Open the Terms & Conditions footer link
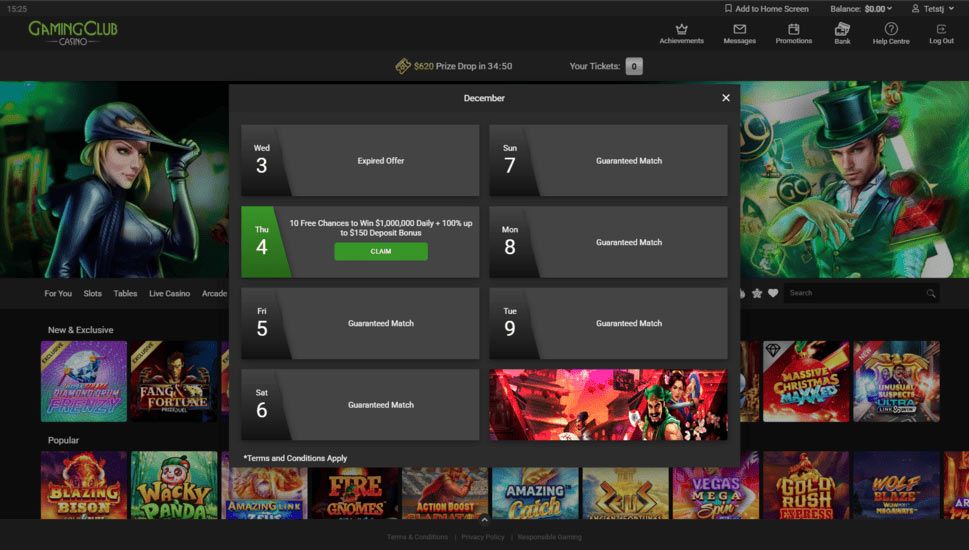This screenshot has height=550, width=969. 417,537
